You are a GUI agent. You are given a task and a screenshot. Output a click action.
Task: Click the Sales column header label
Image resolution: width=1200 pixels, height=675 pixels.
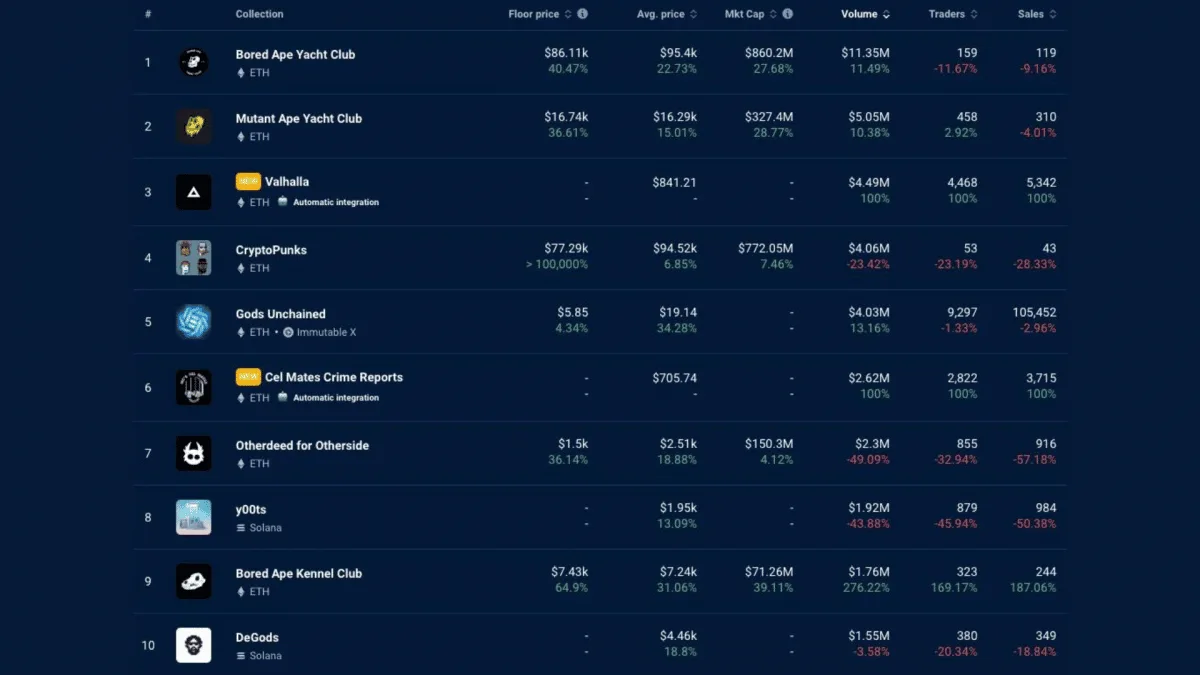[x=1031, y=14]
